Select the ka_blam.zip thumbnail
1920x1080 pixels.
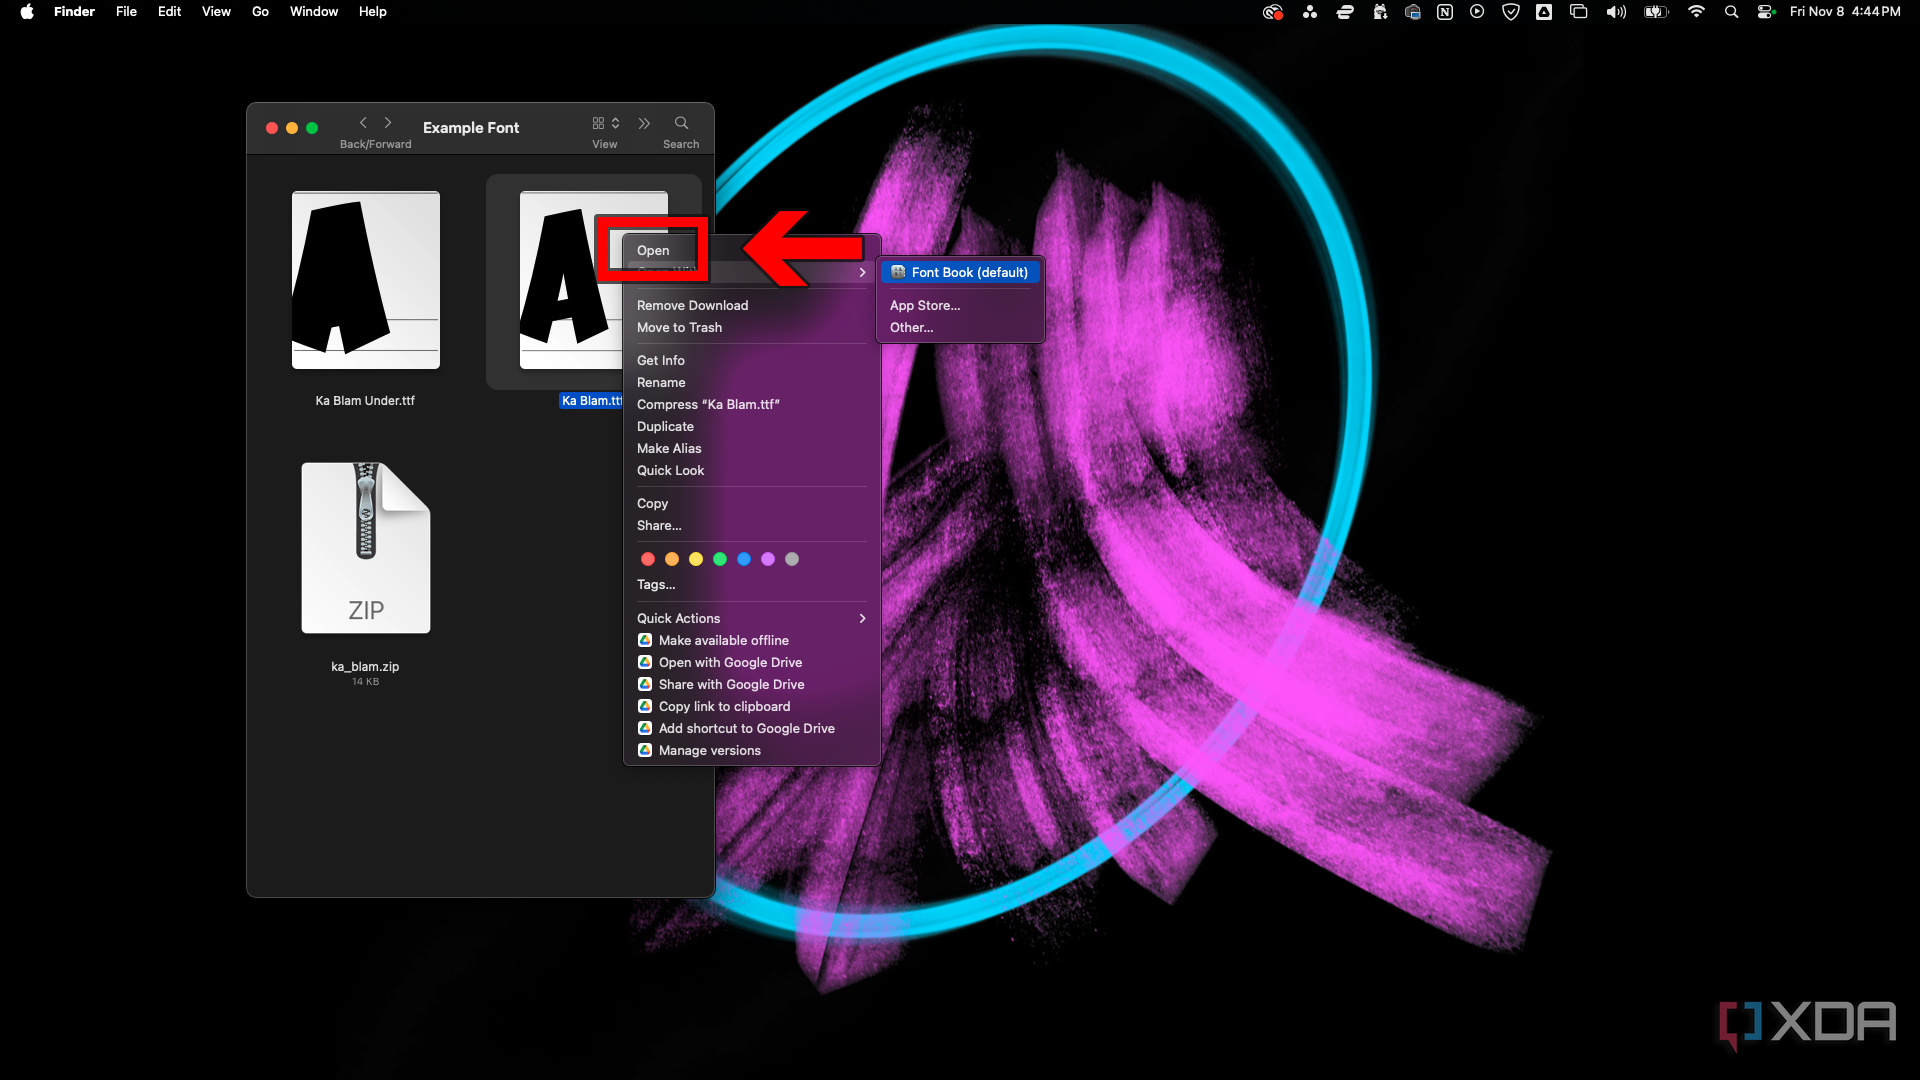365,546
